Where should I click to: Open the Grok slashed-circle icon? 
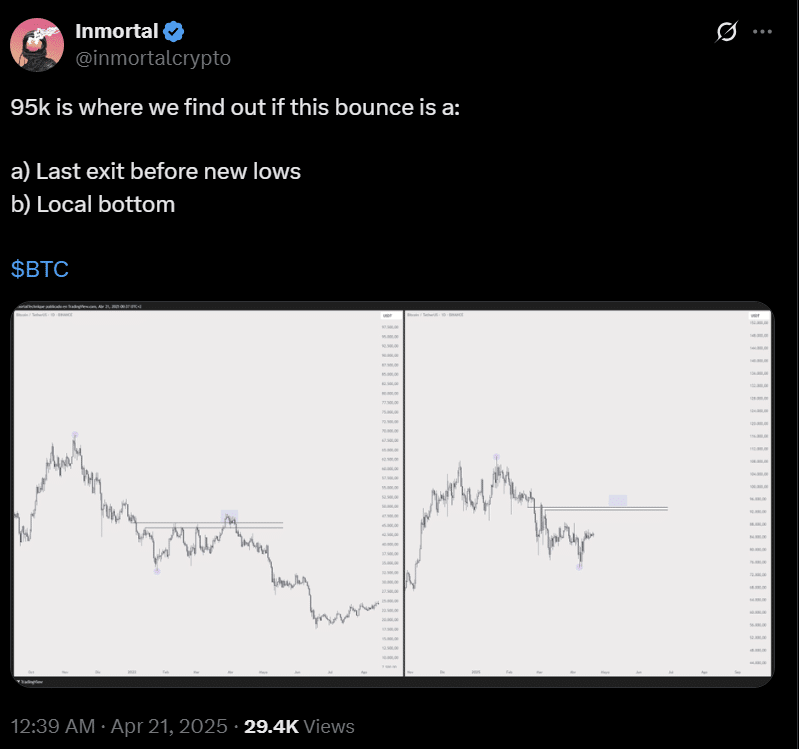coord(728,32)
